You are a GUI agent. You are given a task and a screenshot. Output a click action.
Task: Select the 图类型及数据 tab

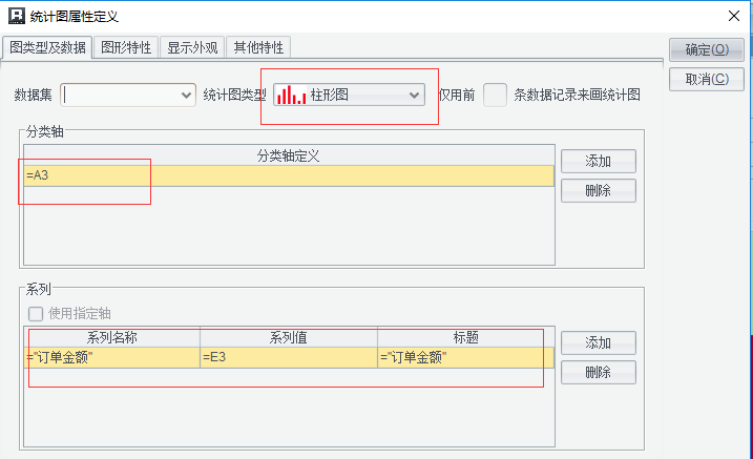[47, 48]
